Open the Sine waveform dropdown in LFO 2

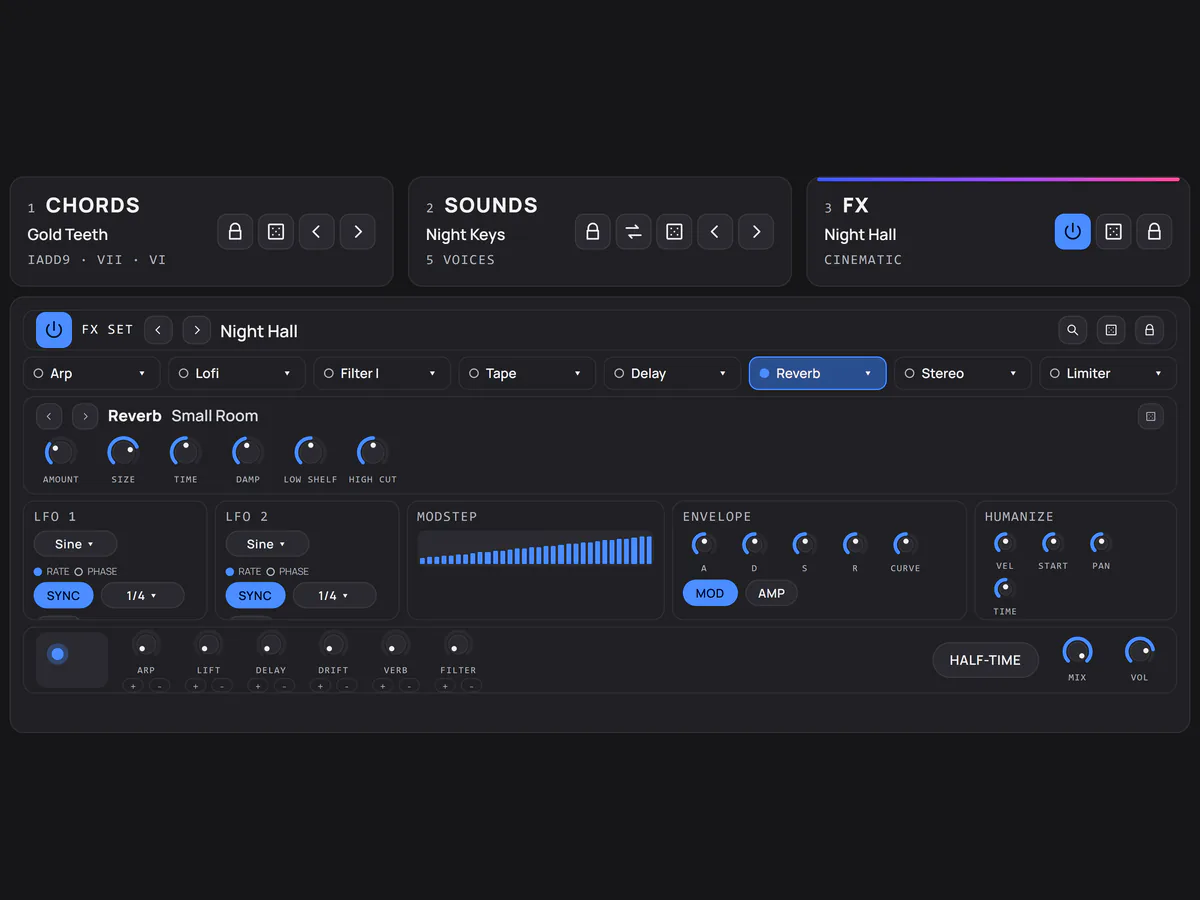coord(267,544)
